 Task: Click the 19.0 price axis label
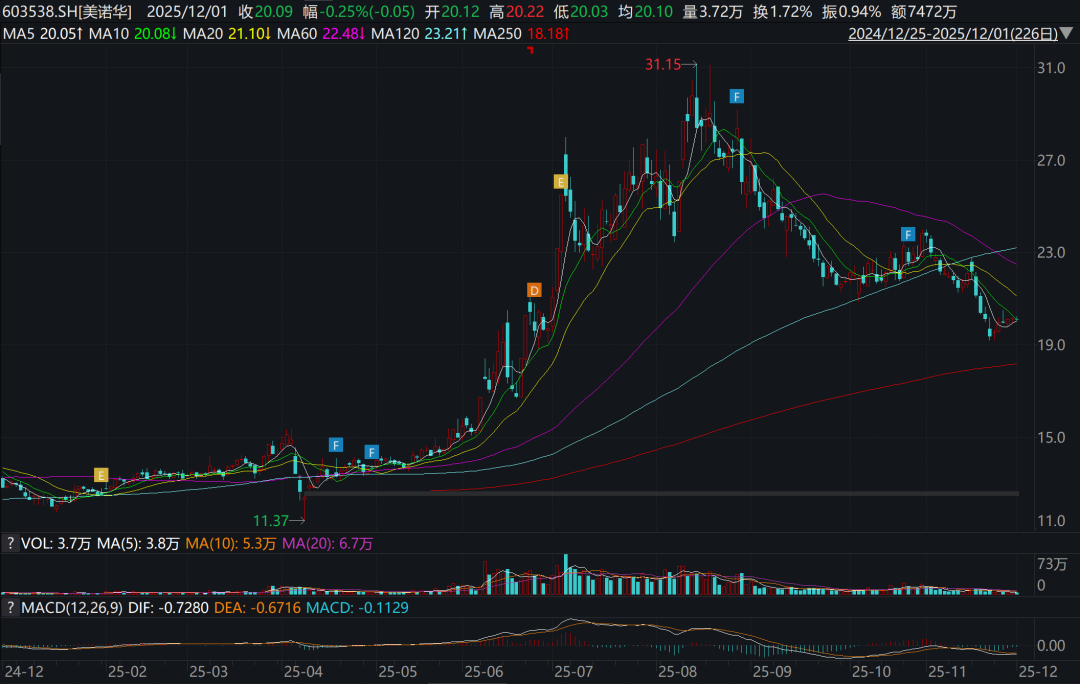1051,345
